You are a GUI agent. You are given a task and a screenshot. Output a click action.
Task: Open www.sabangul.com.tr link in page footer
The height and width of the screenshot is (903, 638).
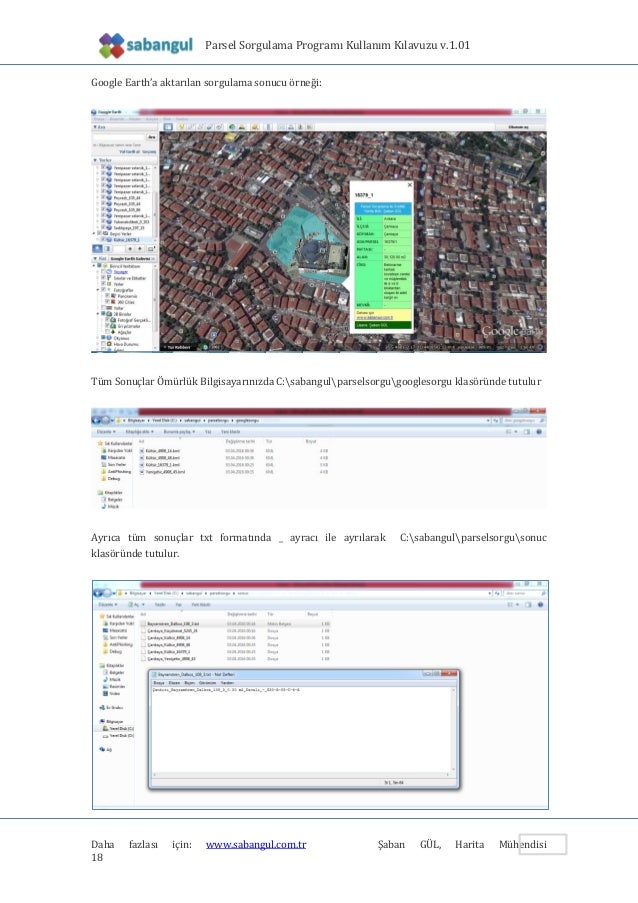256,844
